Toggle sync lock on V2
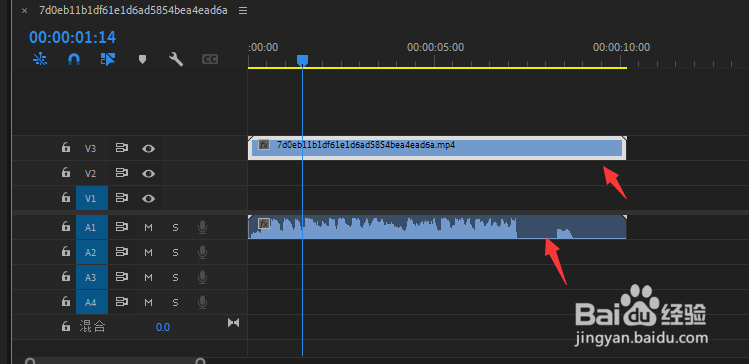Viewport: 749px width, 364px height. click(122, 173)
